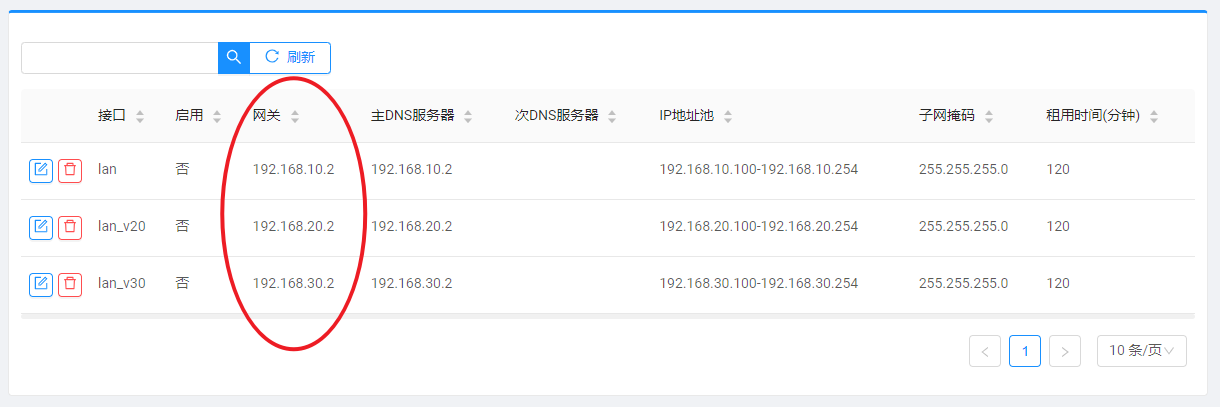Screen dimensions: 1220x407
Task: Sort by 次DNS服务器 column
Action: (x=612, y=117)
